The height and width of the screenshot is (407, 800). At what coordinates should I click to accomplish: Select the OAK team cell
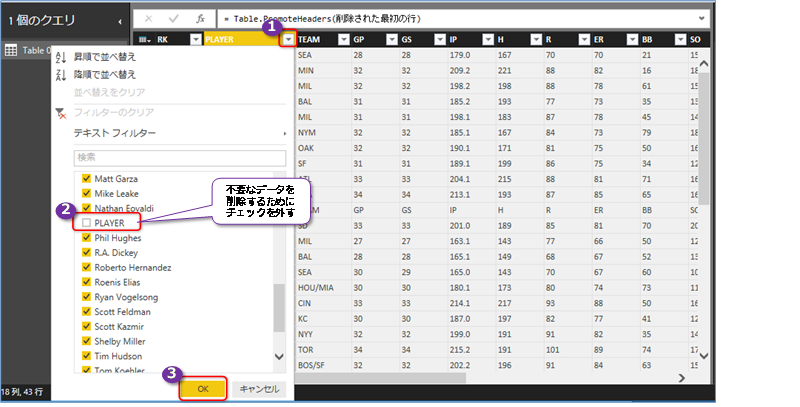coord(323,148)
